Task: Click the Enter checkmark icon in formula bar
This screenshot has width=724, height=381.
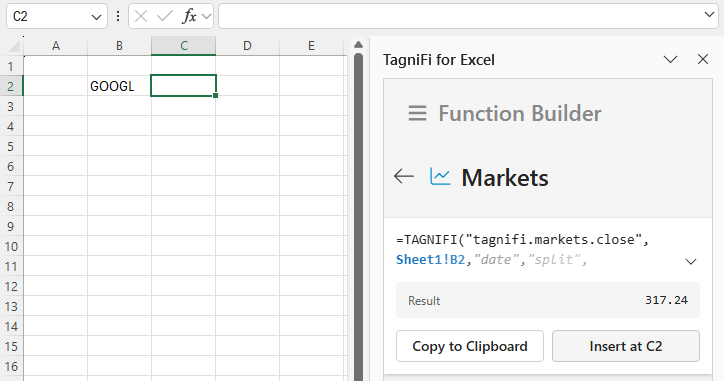Action: 164,17
